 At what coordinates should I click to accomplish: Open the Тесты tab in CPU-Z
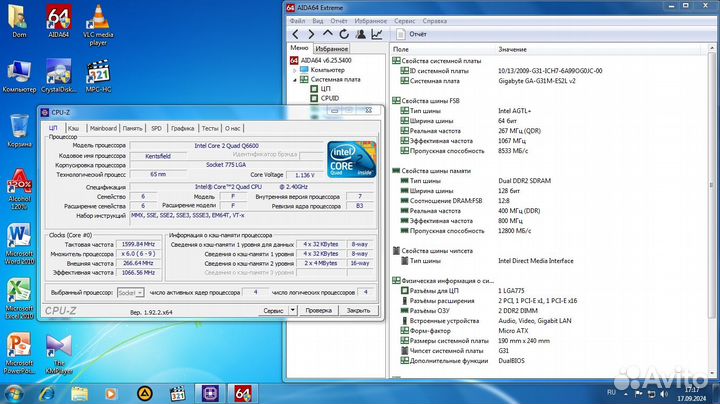[210, 128]
